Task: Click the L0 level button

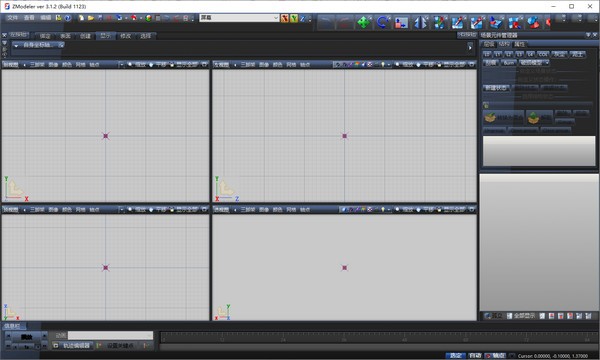Action: [487, 54]
